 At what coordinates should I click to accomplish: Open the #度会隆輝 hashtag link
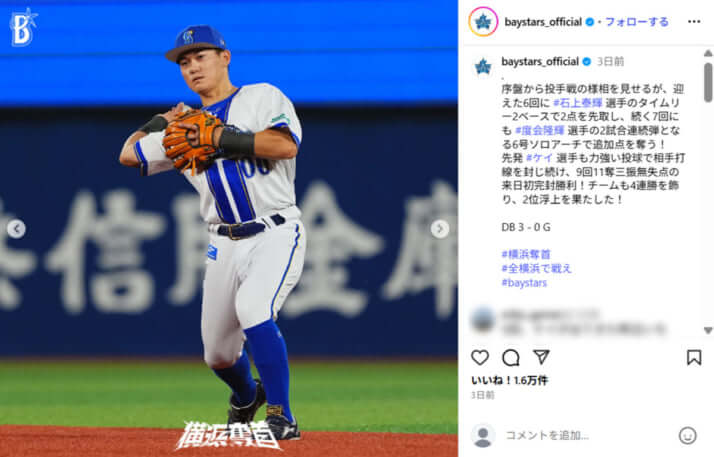coord(540,131)
